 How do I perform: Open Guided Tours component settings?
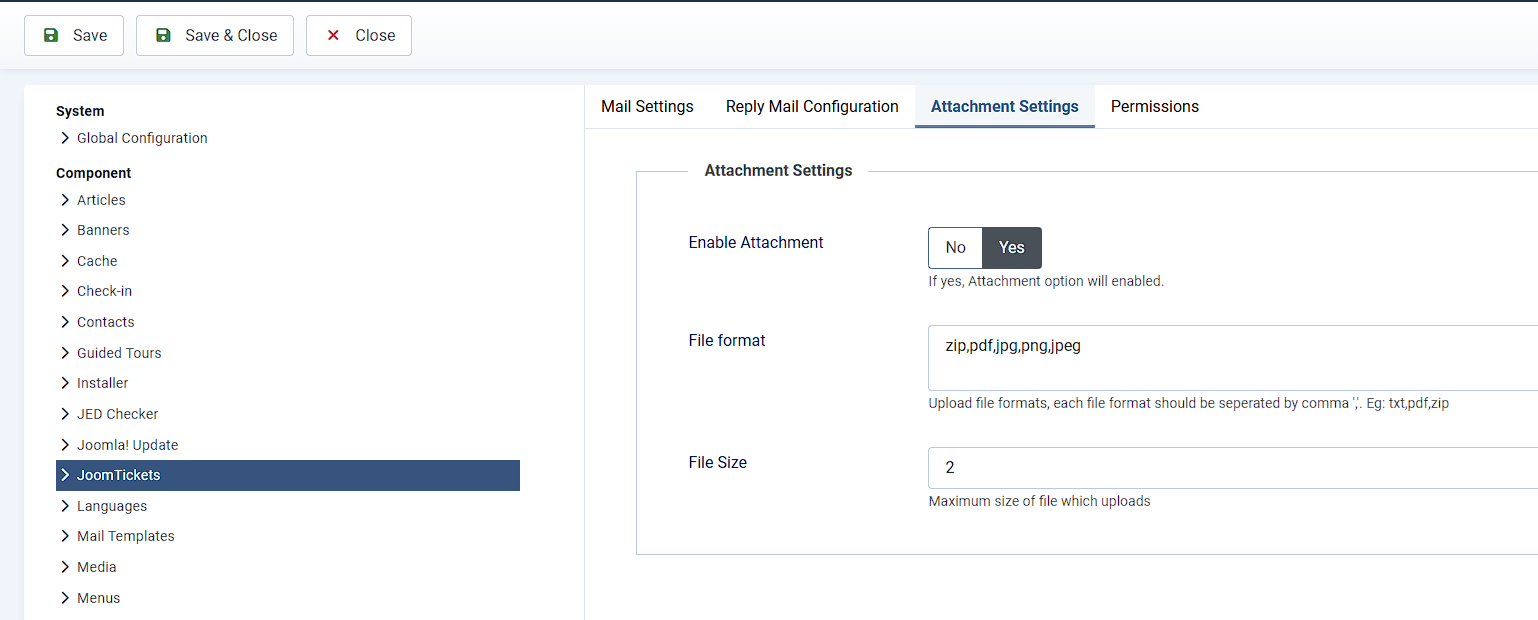click(x=119, y=353)
